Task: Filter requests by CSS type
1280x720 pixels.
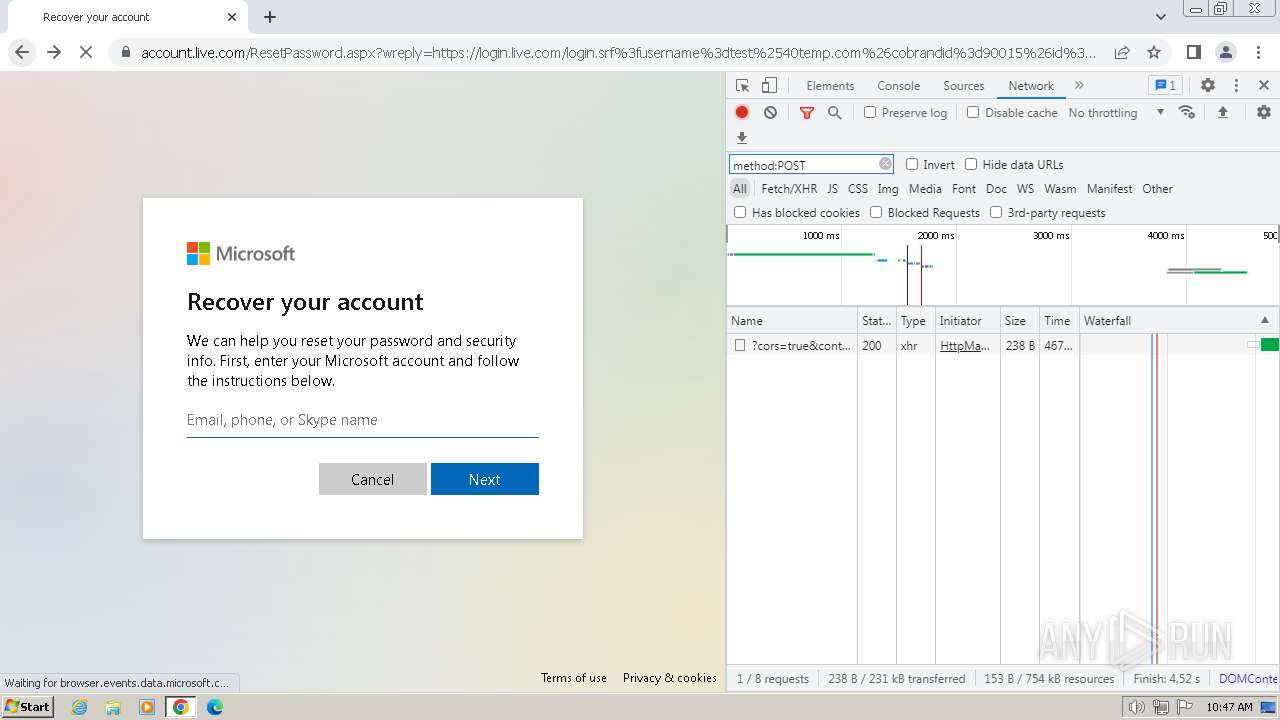Action: click(858, 189)
